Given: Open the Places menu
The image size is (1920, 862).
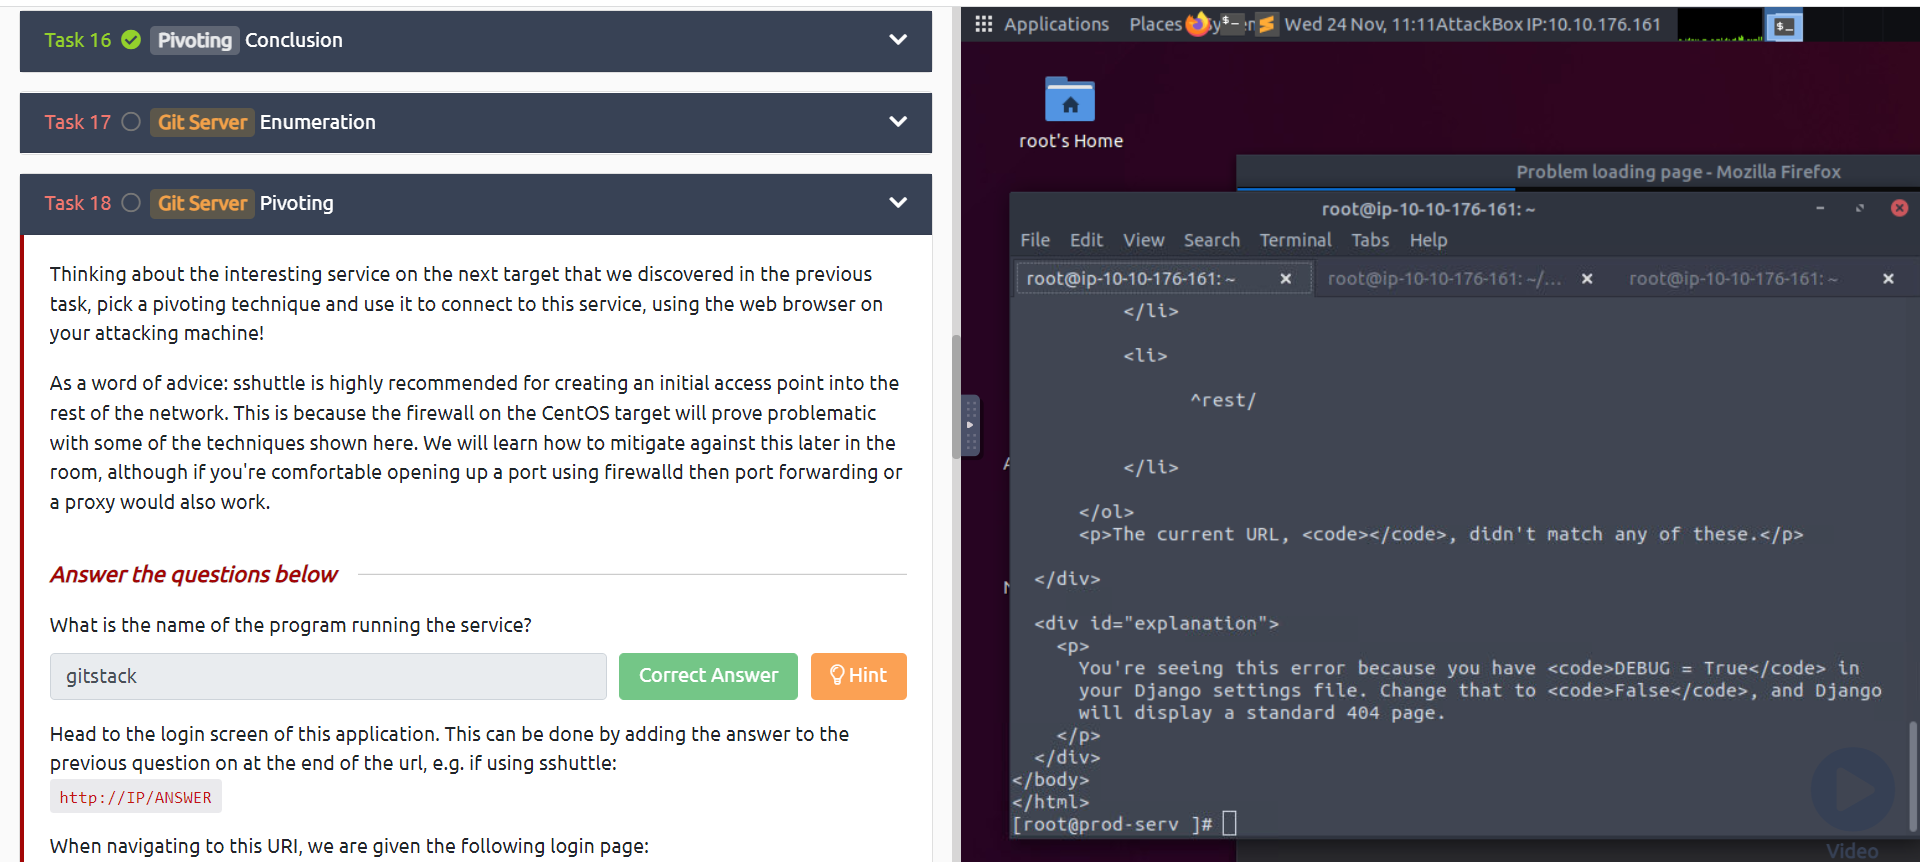Looking at the screenshot, I should point(1155,24).
